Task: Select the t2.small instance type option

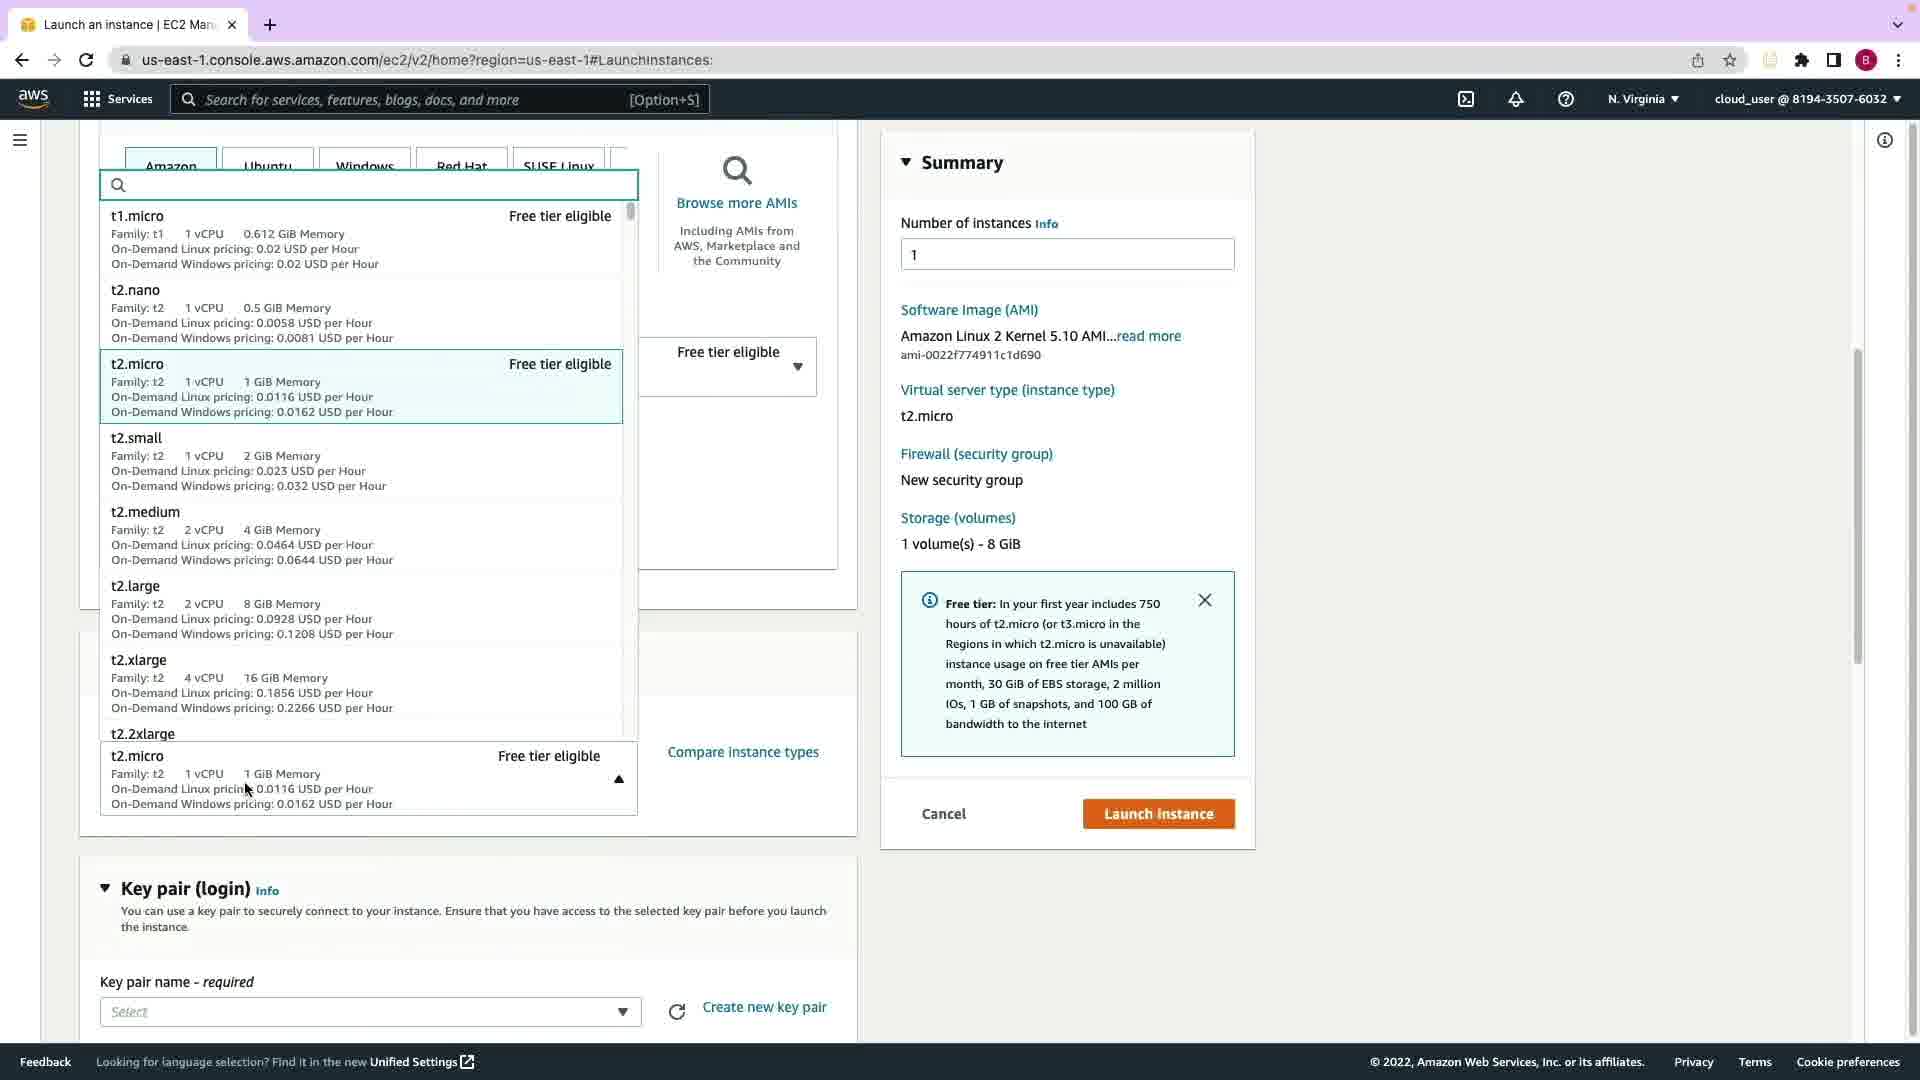Action: tap(360, 461)
